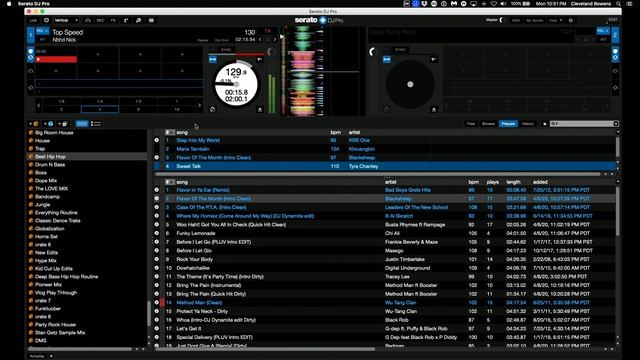This screenshot has width=640, height=360.
Task: Click the Link button in top toolbar
Action: coord(33,20)
